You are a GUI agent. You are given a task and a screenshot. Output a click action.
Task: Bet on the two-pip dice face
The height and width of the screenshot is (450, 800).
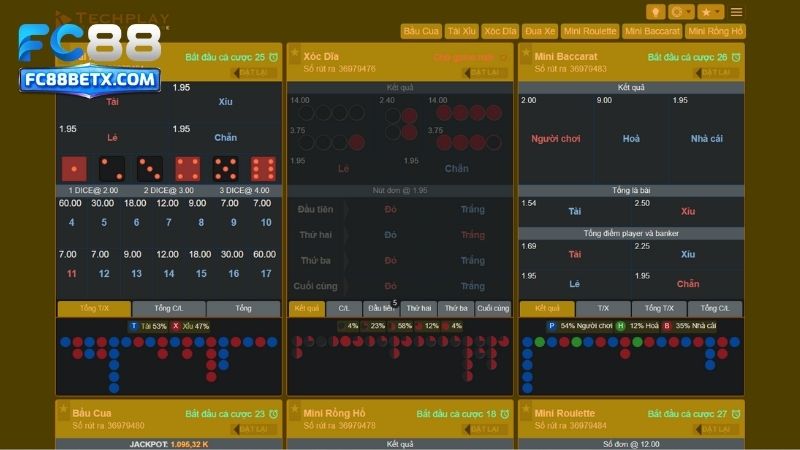pyautogui.click(x=112, y=169)
